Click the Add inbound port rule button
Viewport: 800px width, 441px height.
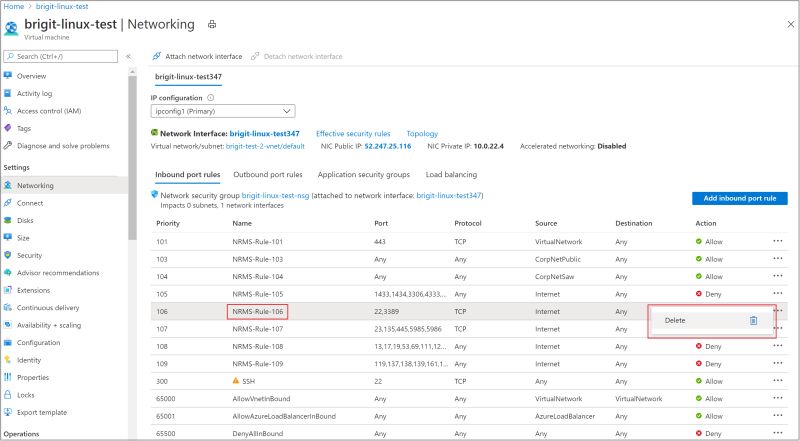(739, 199)
